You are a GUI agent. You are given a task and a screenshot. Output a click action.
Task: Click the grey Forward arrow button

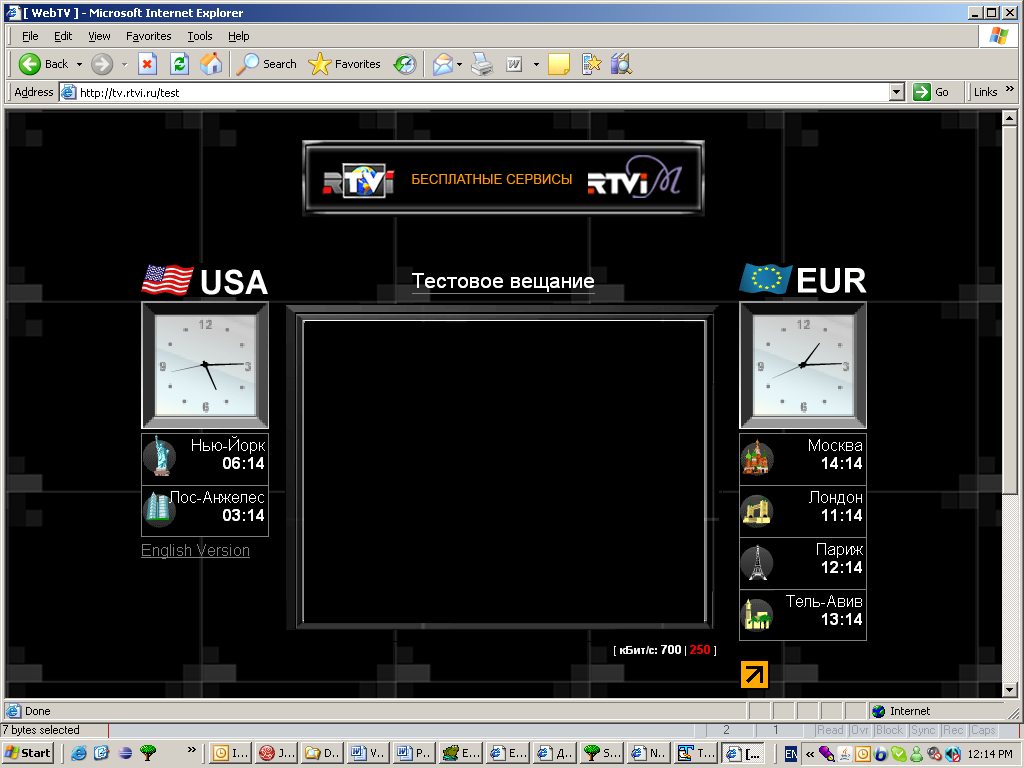coord(101,64)
